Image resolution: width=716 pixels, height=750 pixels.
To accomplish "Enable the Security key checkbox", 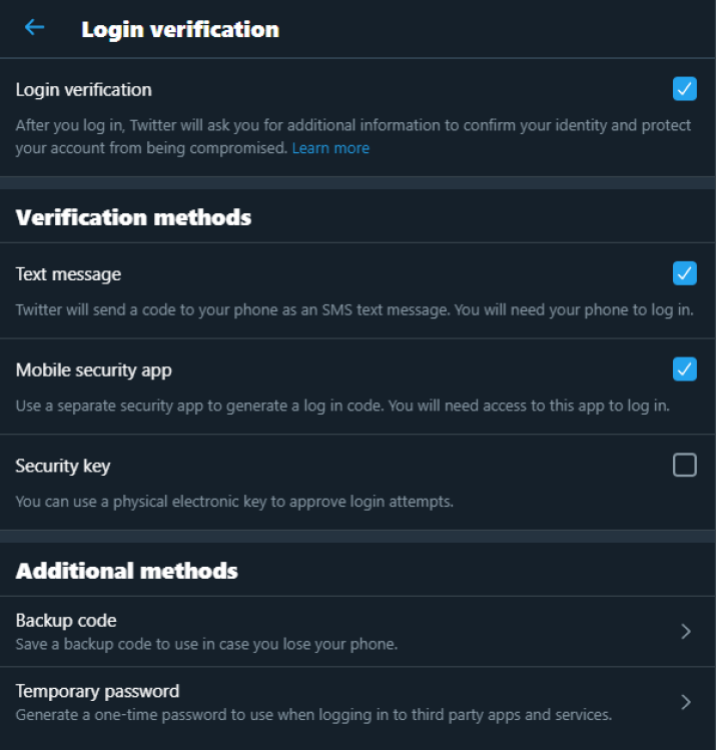I will [x=684, y=465].
